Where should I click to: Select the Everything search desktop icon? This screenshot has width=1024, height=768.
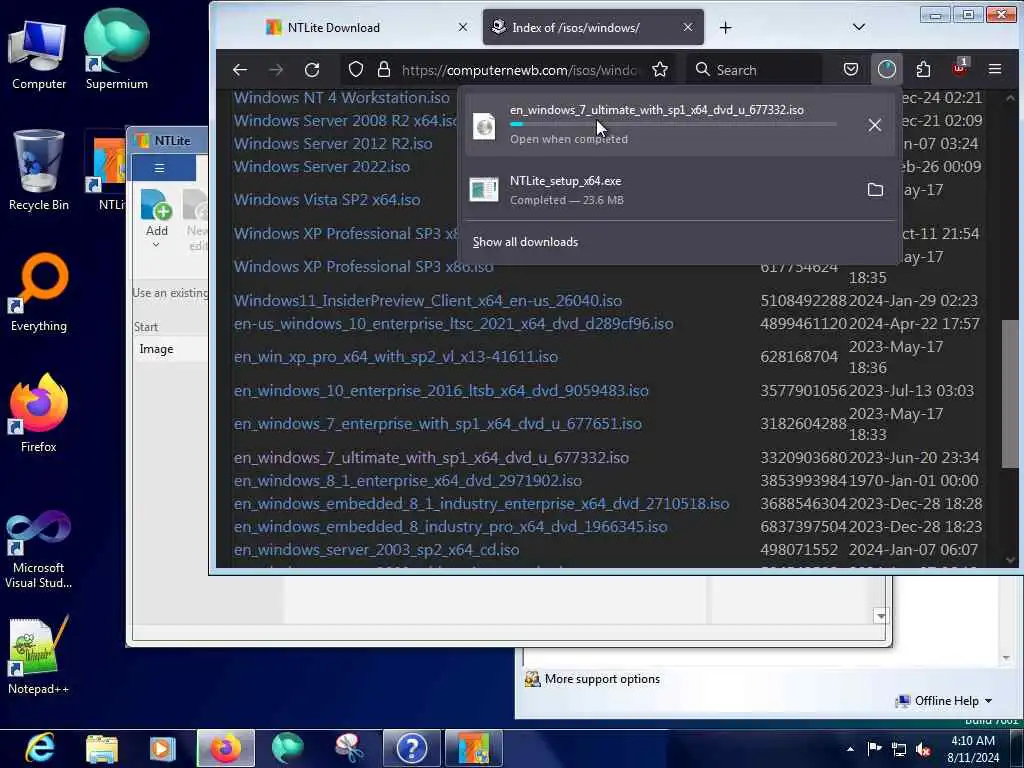(39, 293)
